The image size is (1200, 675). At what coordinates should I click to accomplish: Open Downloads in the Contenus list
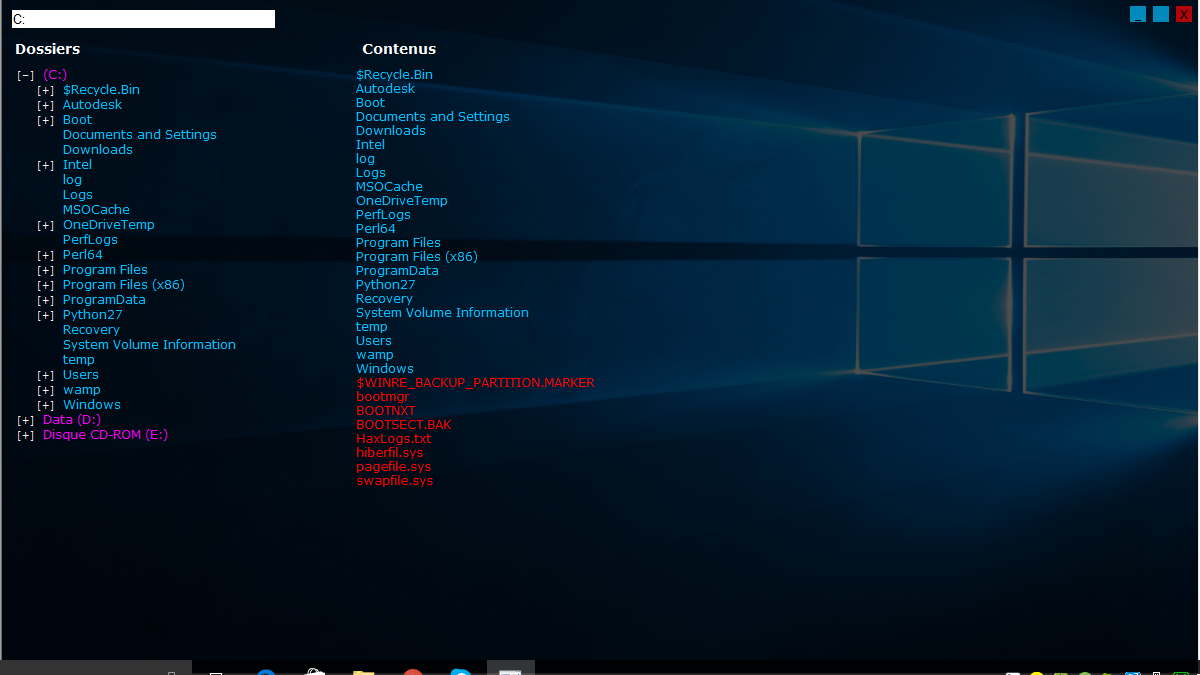(391, 131)
